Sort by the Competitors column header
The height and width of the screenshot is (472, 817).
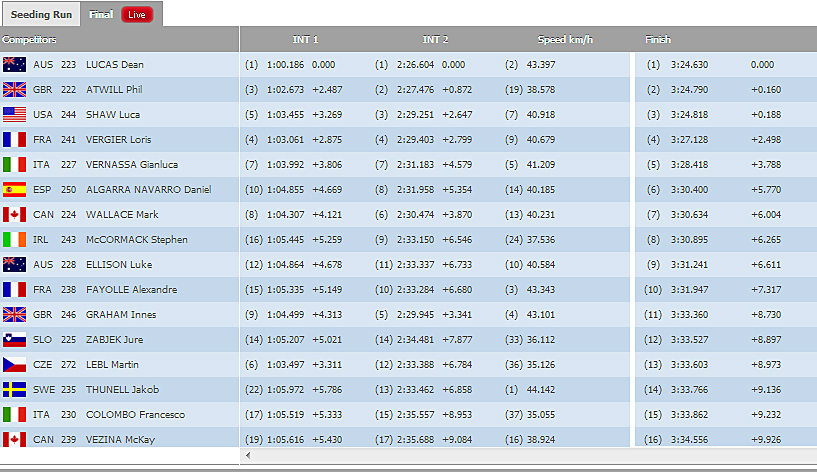coord(29,40)
